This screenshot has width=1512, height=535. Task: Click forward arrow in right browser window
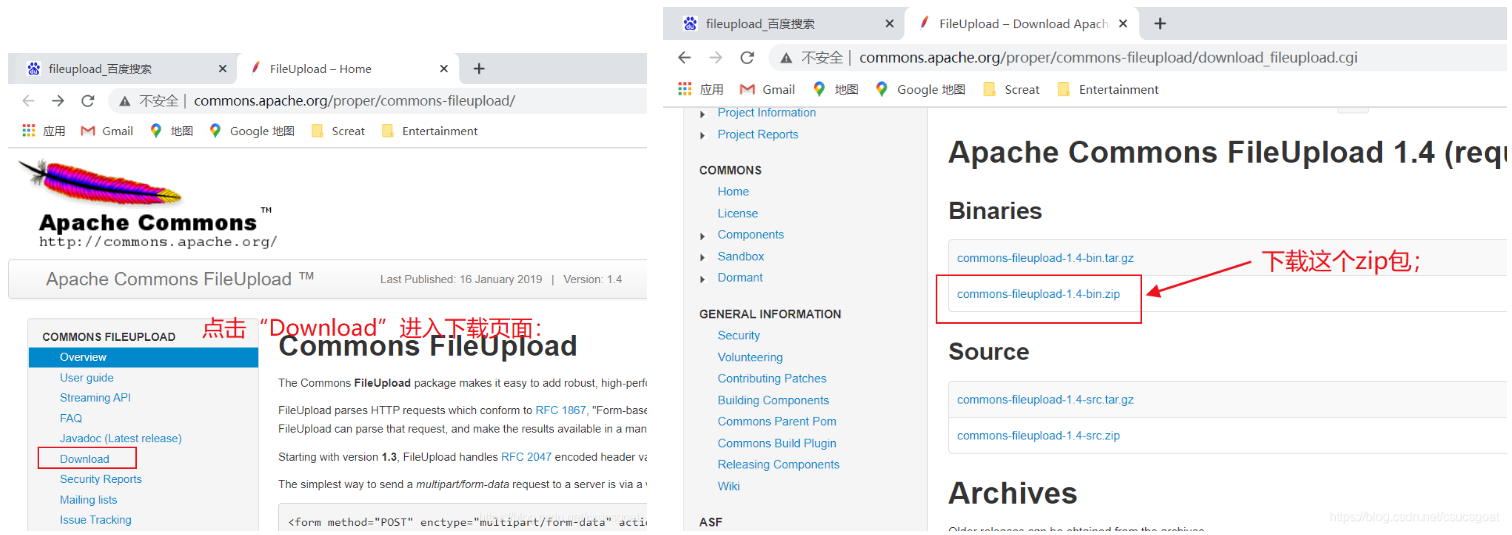[715, 58]
